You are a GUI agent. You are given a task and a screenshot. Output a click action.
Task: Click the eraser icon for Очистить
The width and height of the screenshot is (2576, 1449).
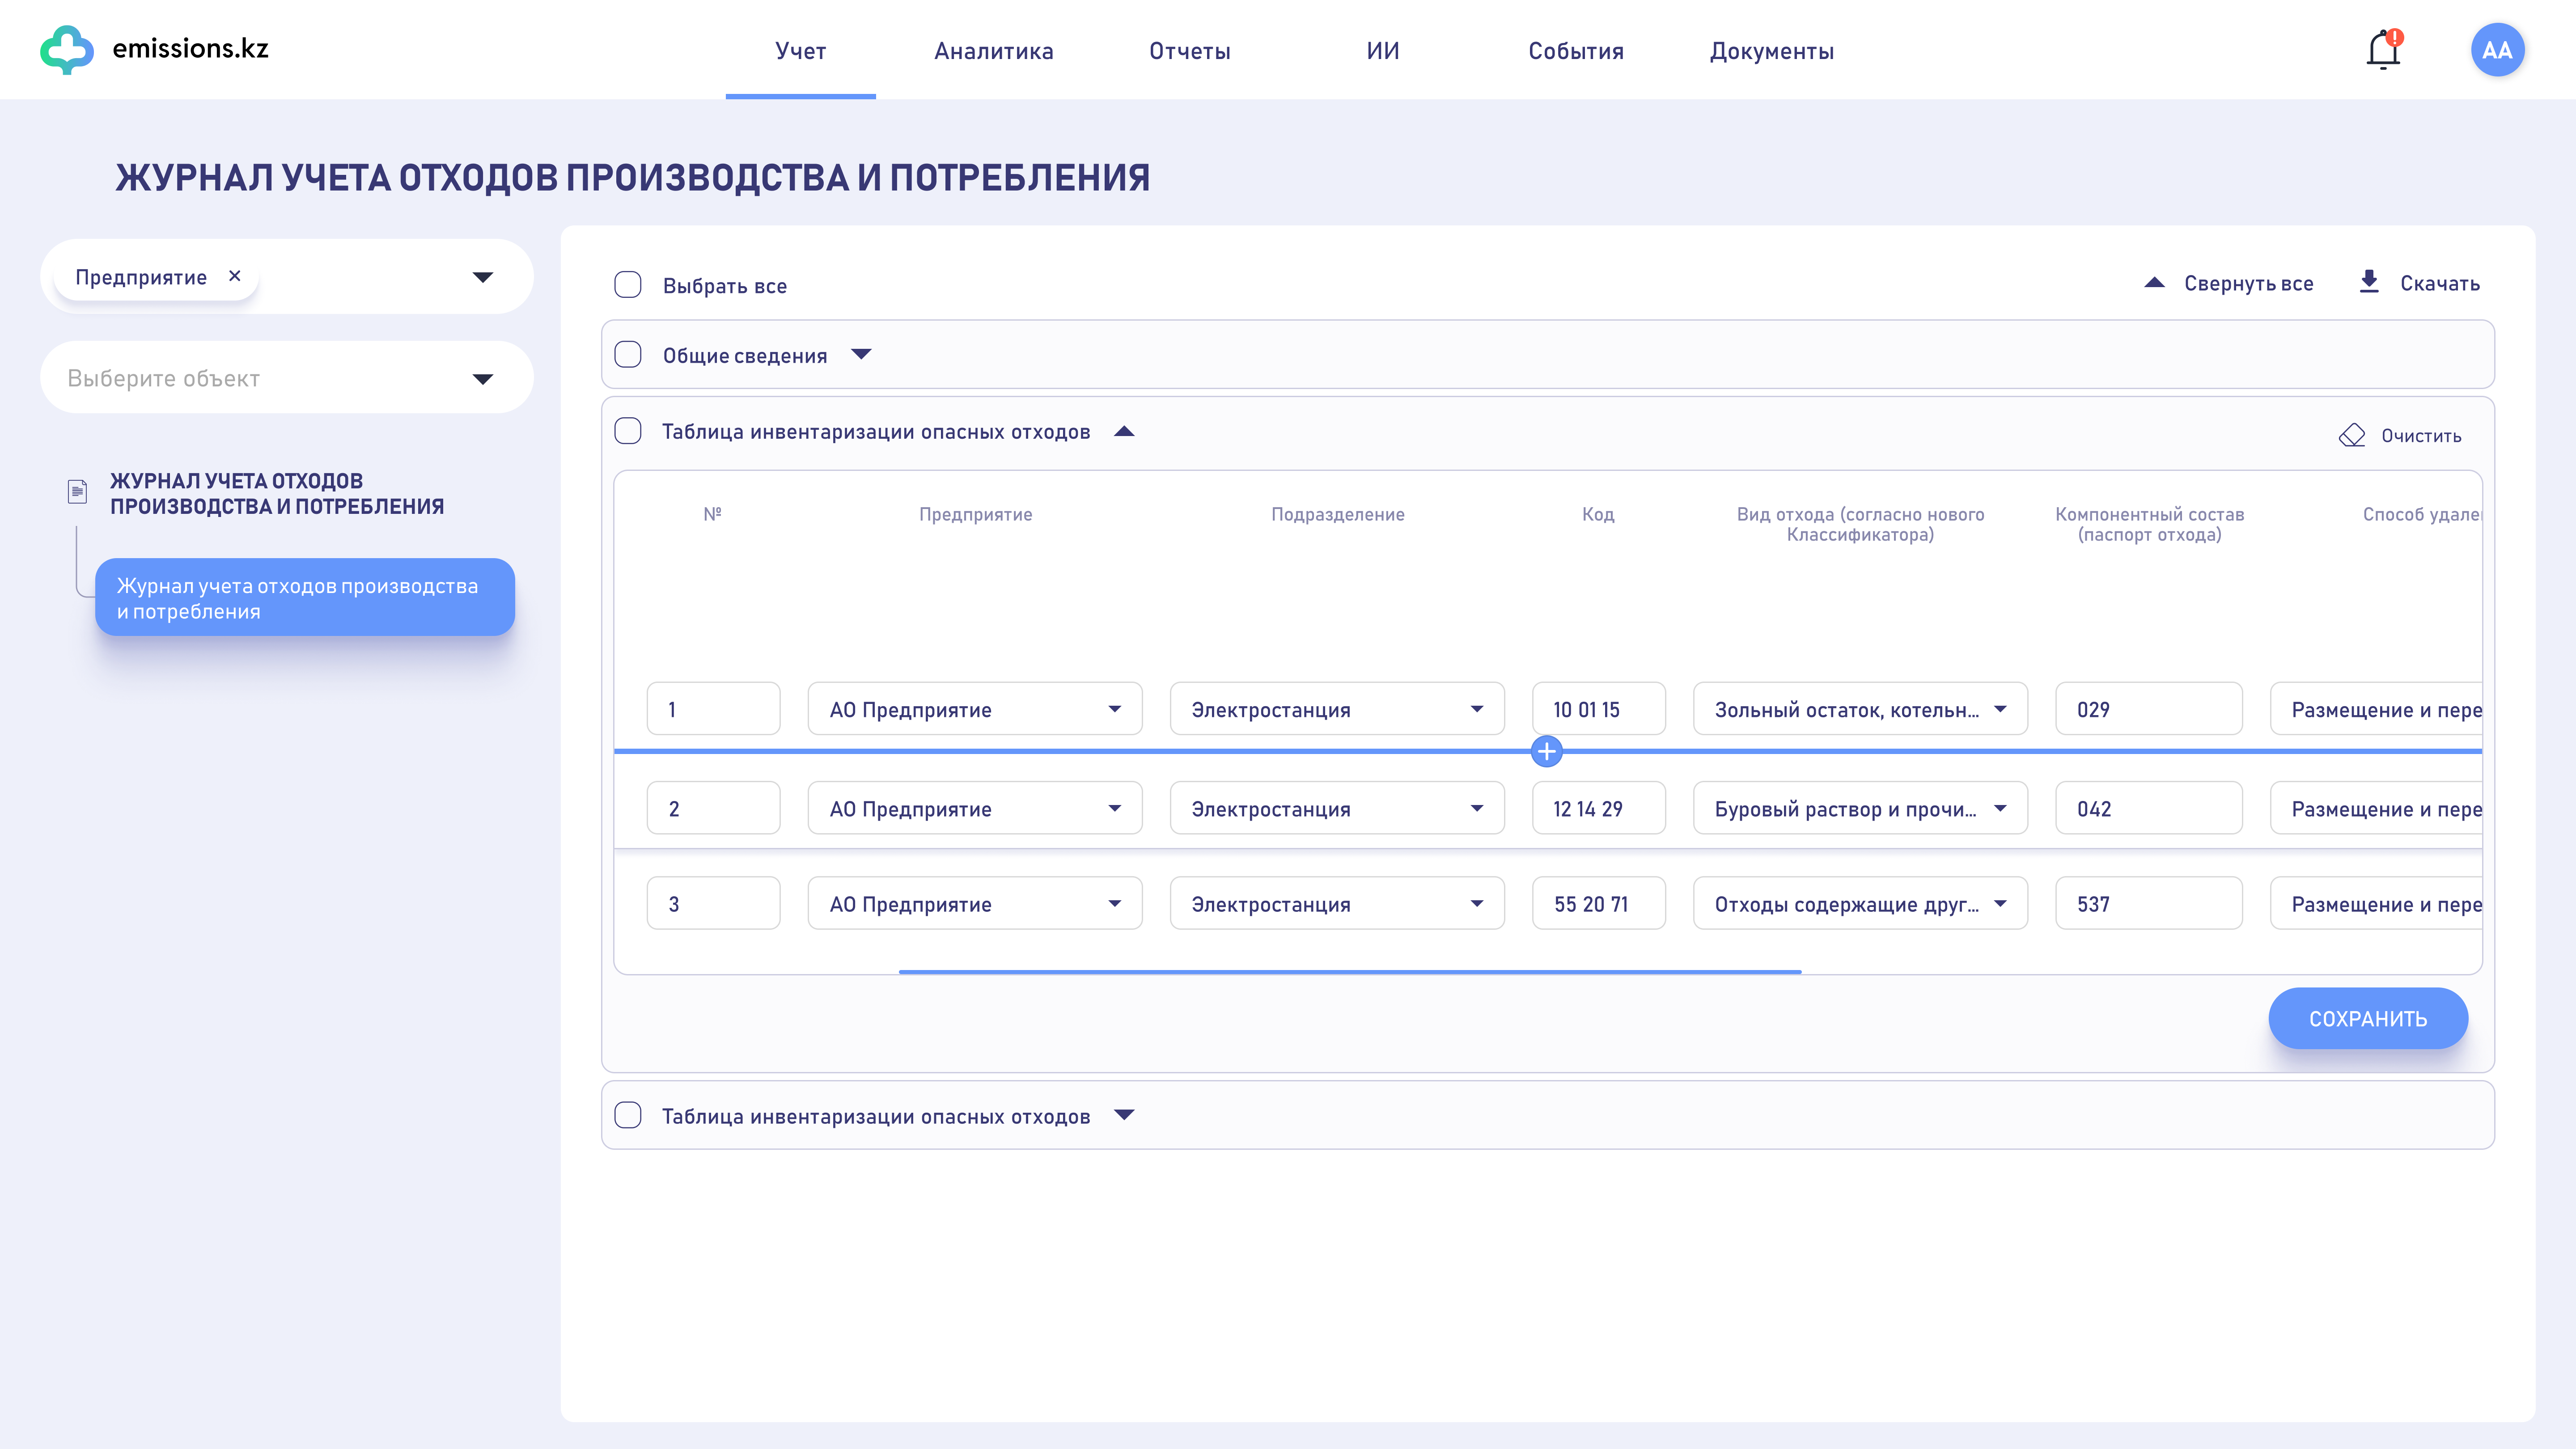[2351, 435]
